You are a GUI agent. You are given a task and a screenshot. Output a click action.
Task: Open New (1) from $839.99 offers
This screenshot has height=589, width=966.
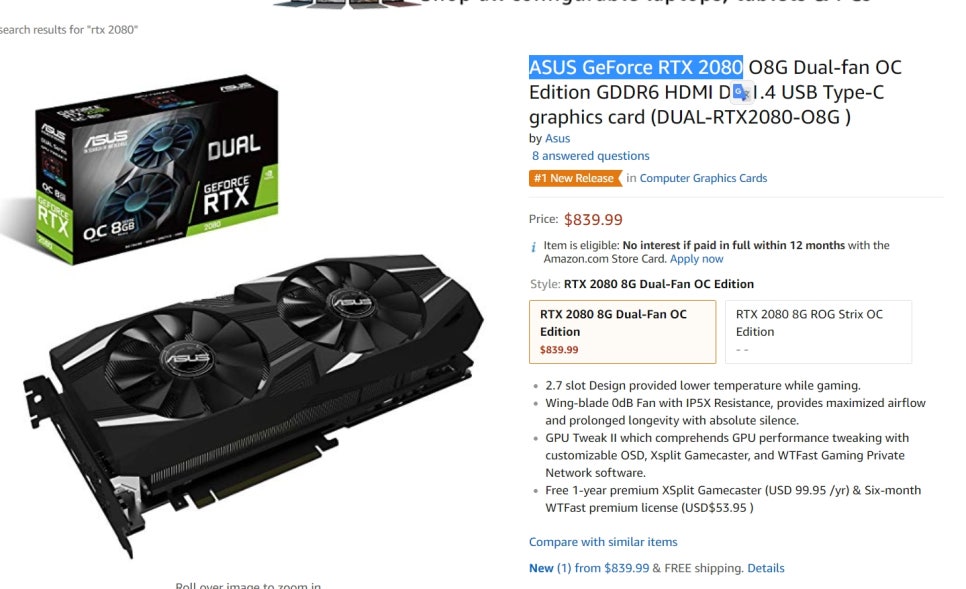[x=589, y=568]
